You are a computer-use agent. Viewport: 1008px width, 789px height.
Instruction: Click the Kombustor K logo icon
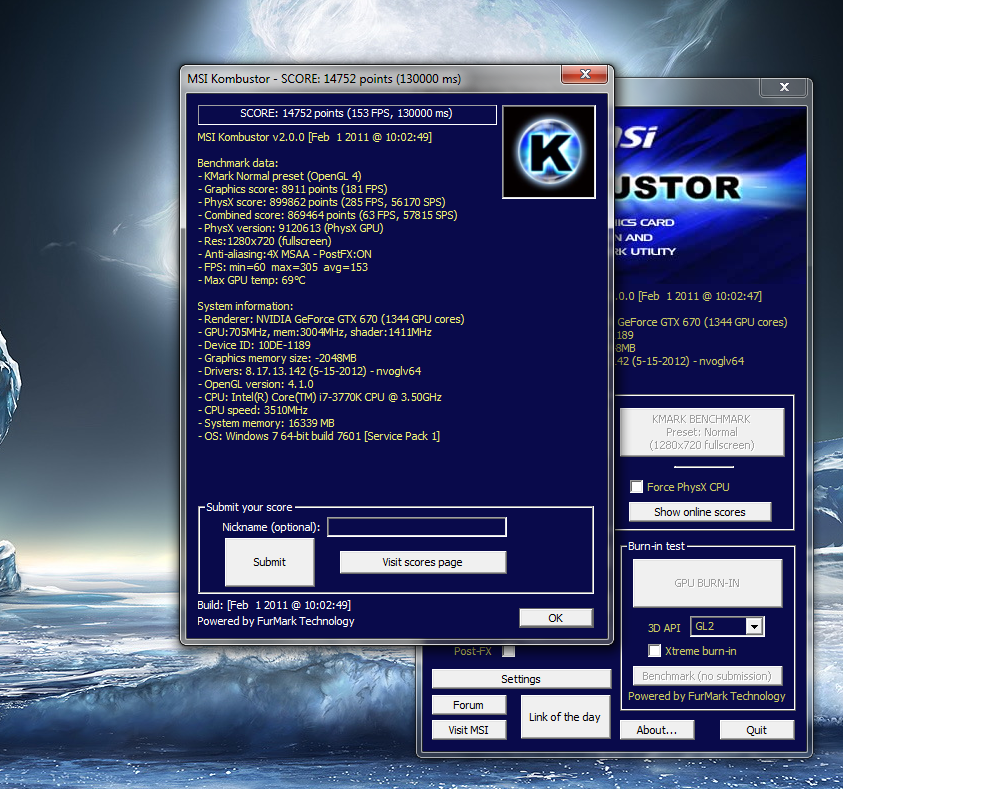pyautogui.click(x=550, y=151)
